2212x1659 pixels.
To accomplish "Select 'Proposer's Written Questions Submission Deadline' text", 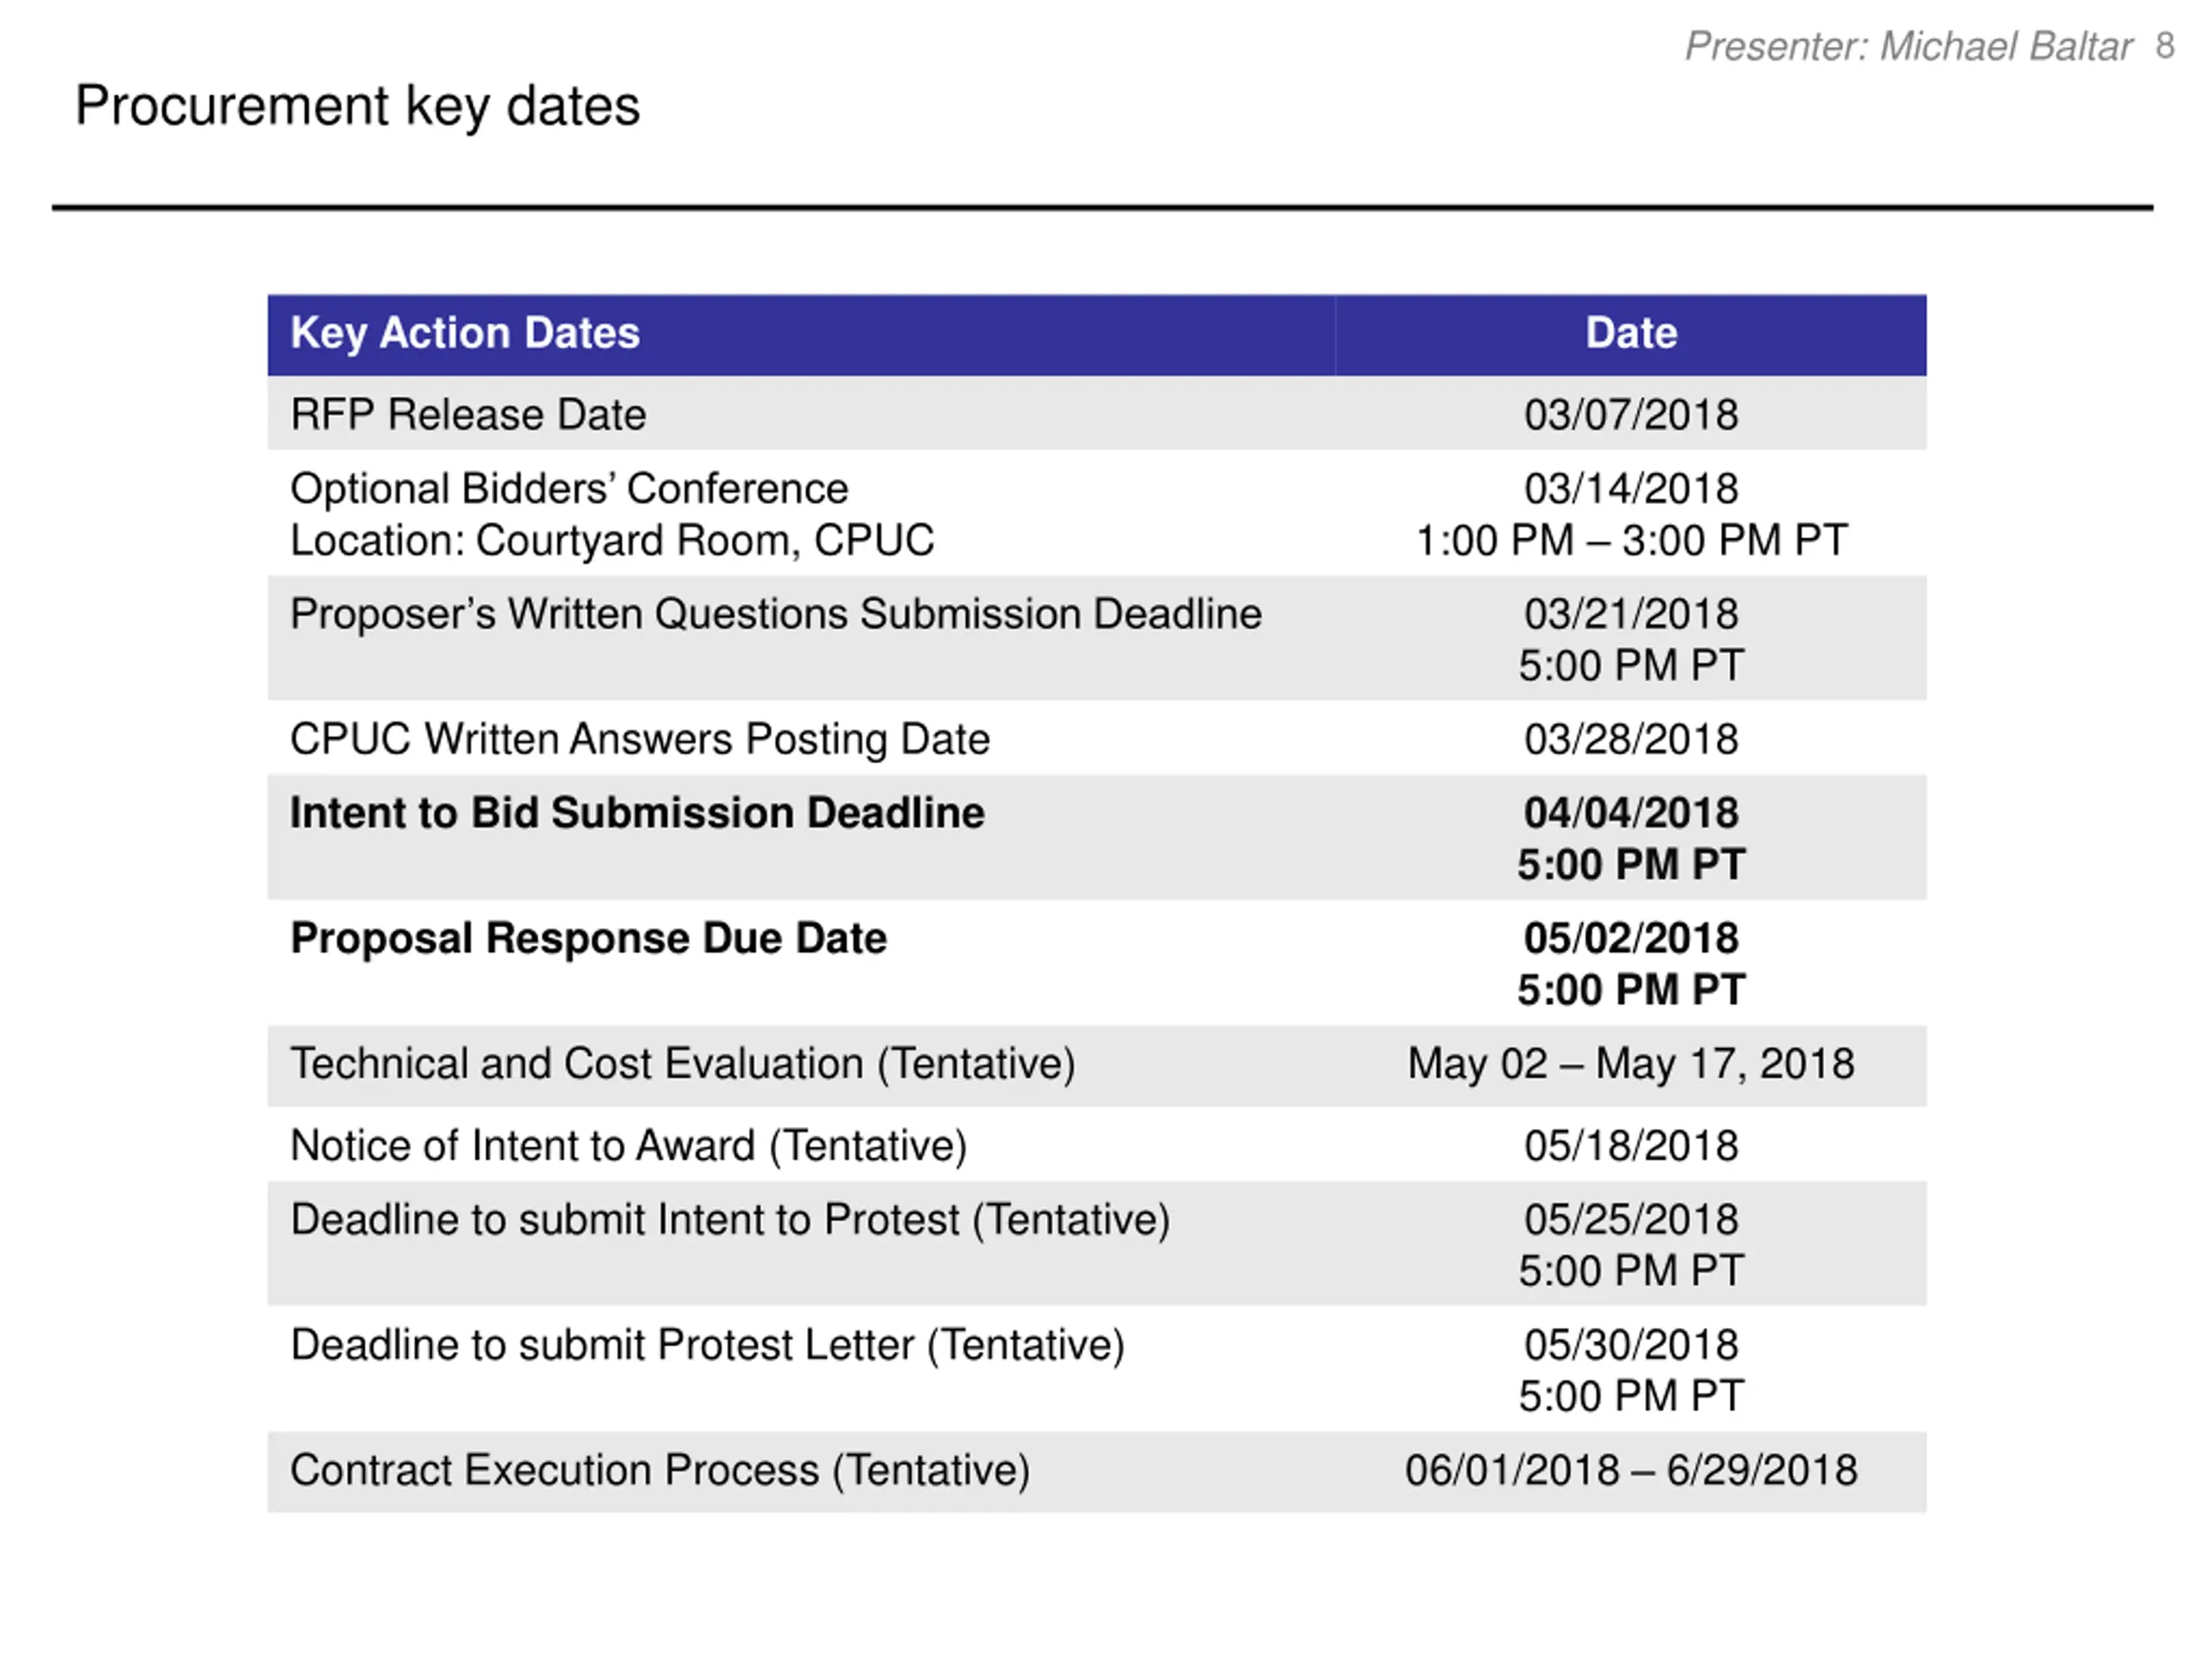I will (776, 614).
